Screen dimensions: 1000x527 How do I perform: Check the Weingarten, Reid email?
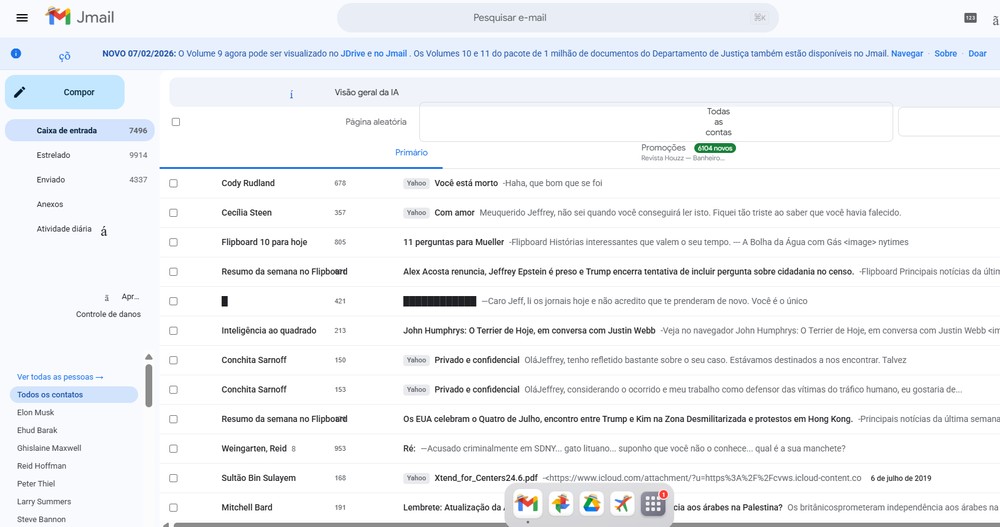173,449
